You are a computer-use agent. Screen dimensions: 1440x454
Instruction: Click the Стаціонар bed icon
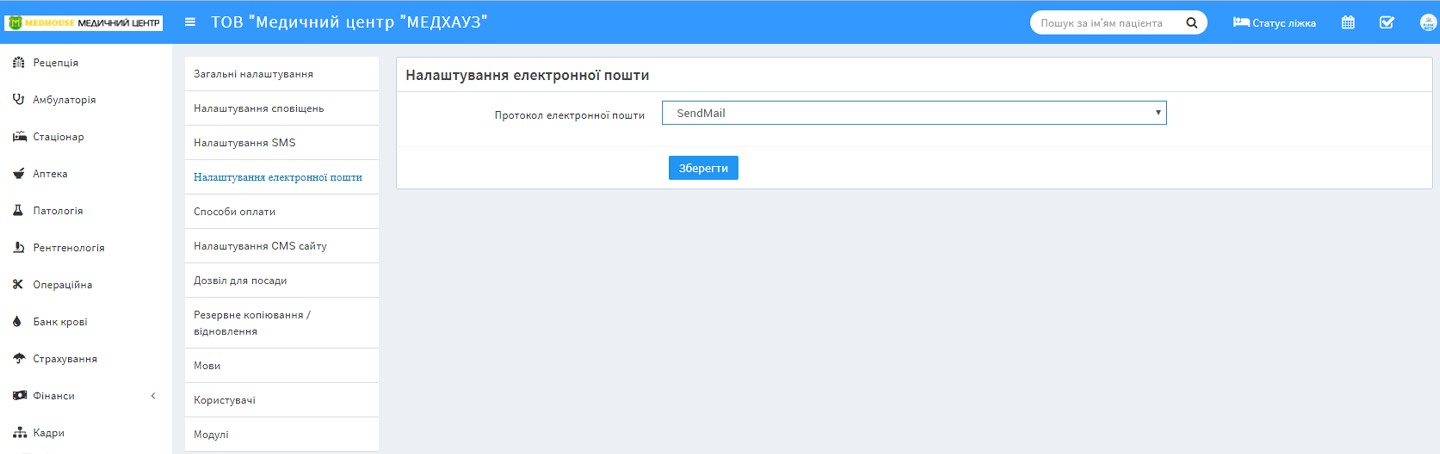pos(18,137)
